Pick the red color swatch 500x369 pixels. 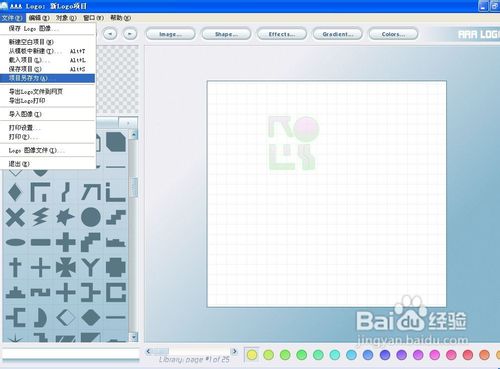(x=468, y=355)
